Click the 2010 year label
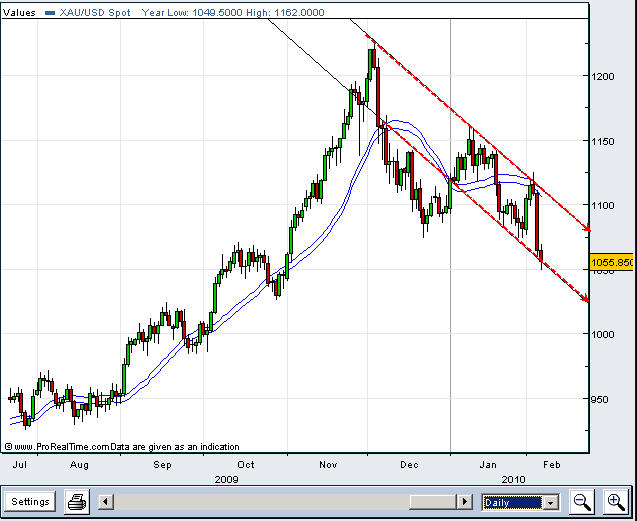 (513, 480)
